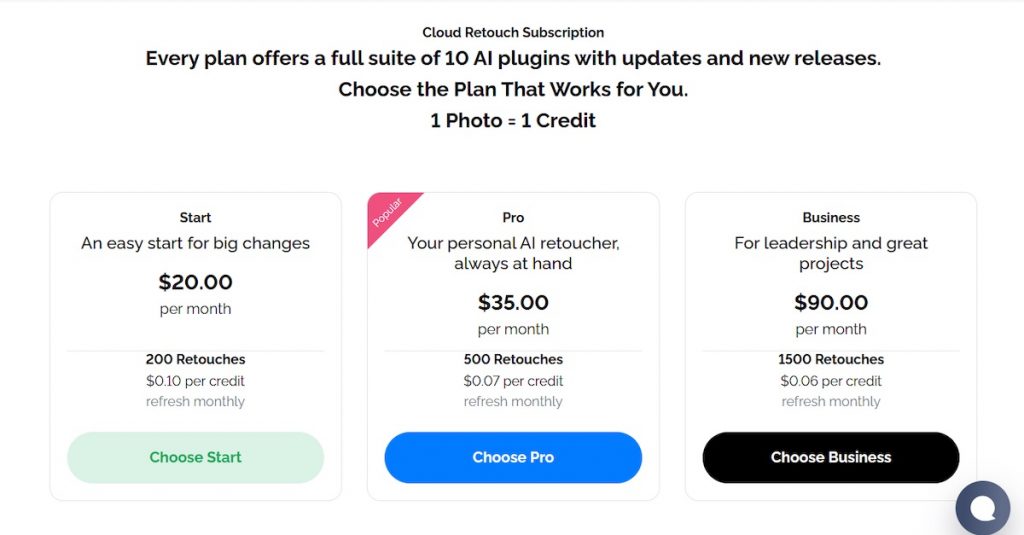Screen dimensions: 1024x535
Task: Select the Pro plan title
Action: coord(513,217)
